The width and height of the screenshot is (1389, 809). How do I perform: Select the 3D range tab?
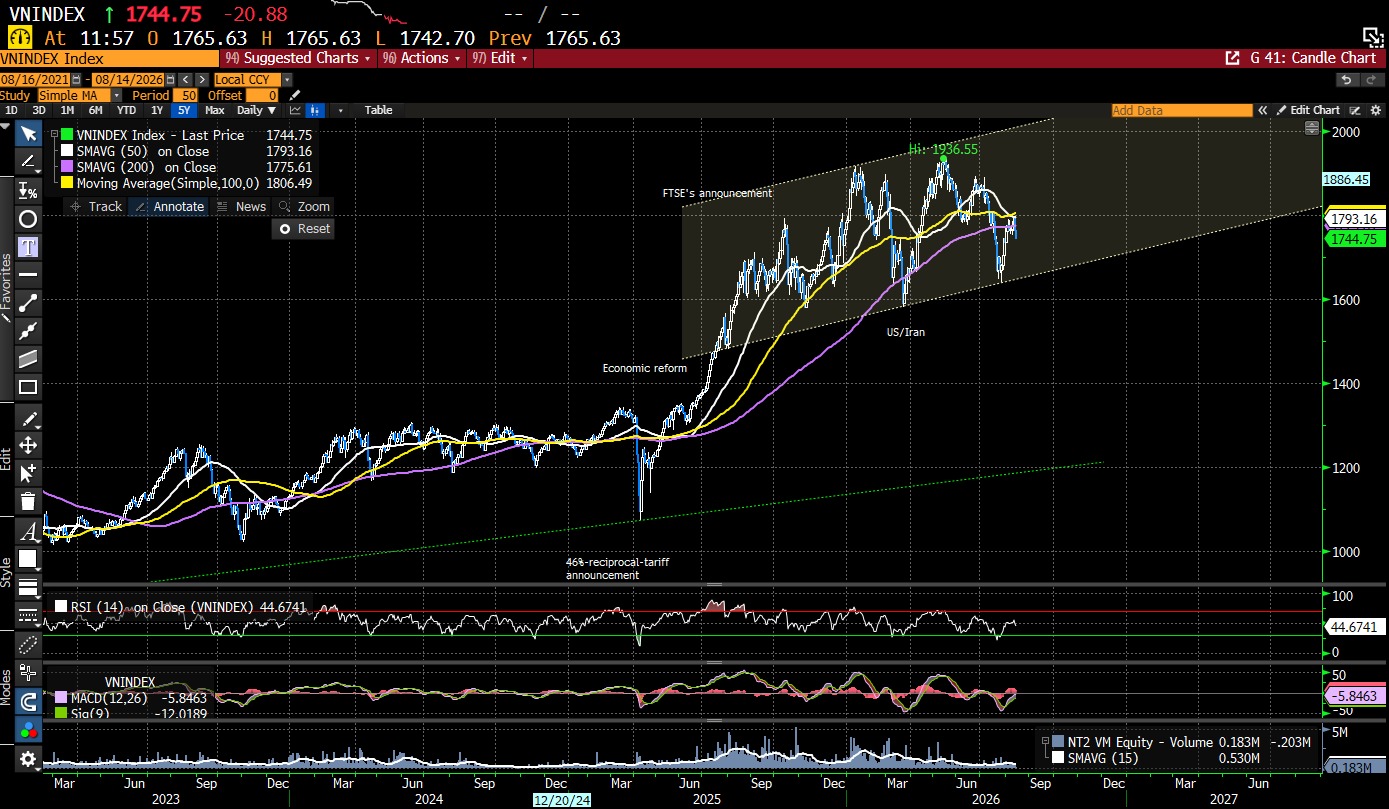[x=39, y=110]
